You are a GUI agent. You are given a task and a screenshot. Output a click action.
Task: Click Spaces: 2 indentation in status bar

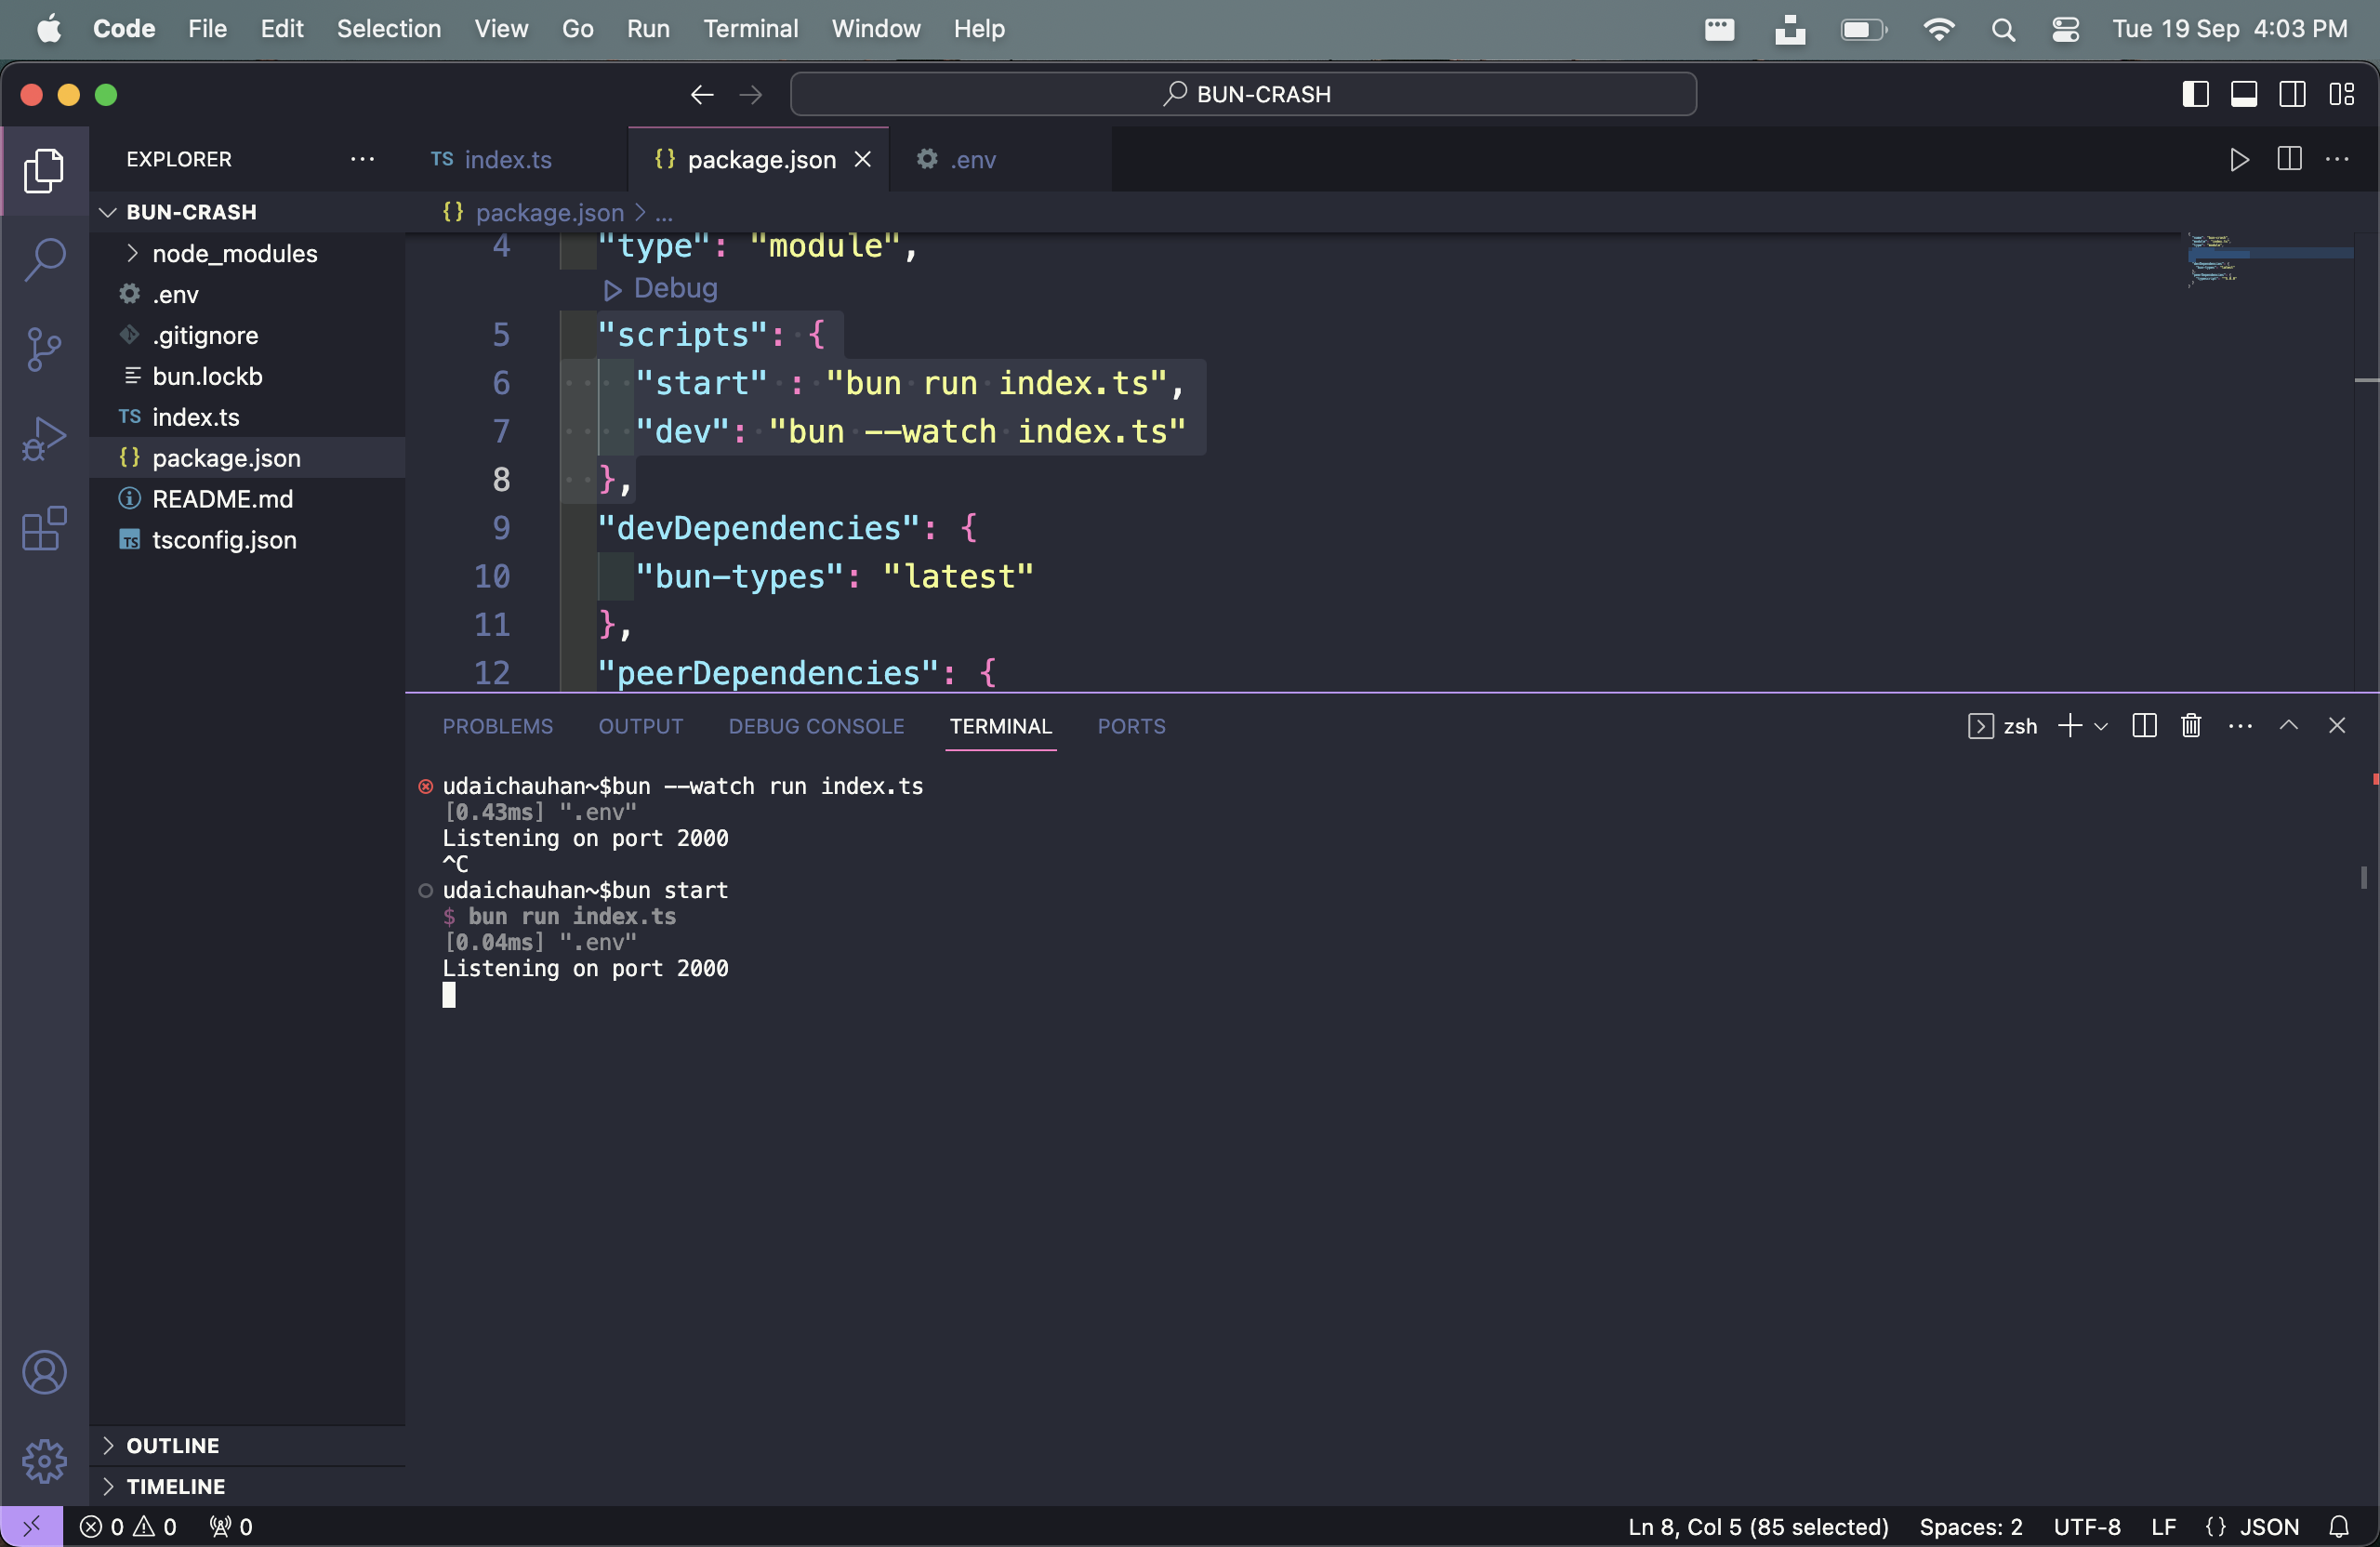click(1970, 1526)
